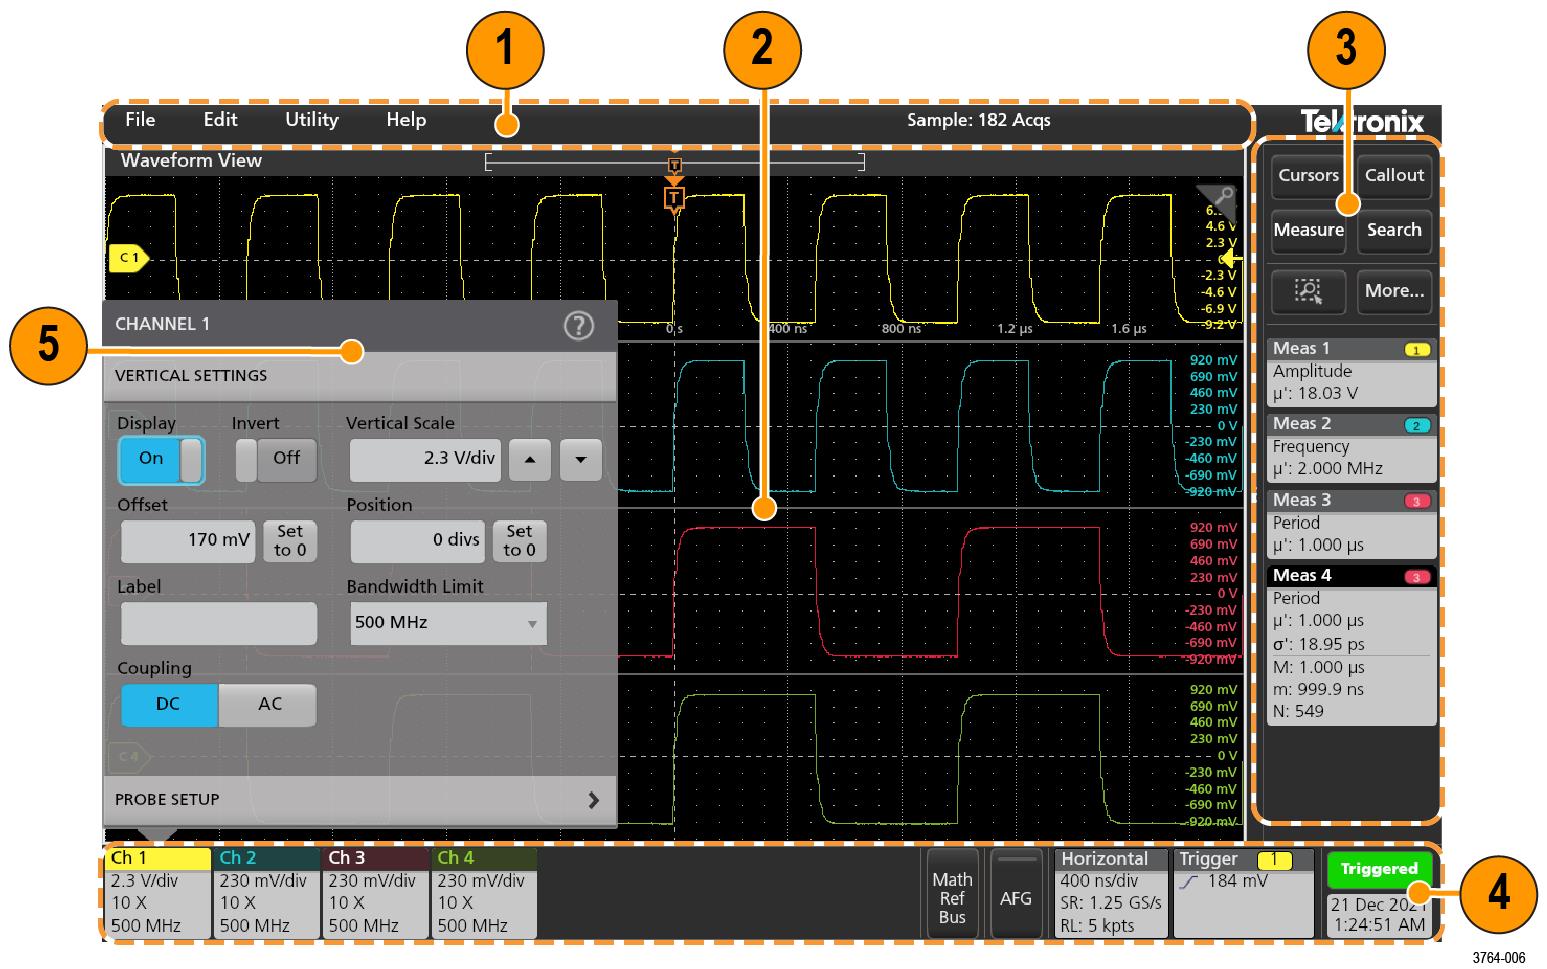Image resolution: width=1547 pixels, height=969 pixels.
Task: Click the Cursors button
Action: point(1308,176)
